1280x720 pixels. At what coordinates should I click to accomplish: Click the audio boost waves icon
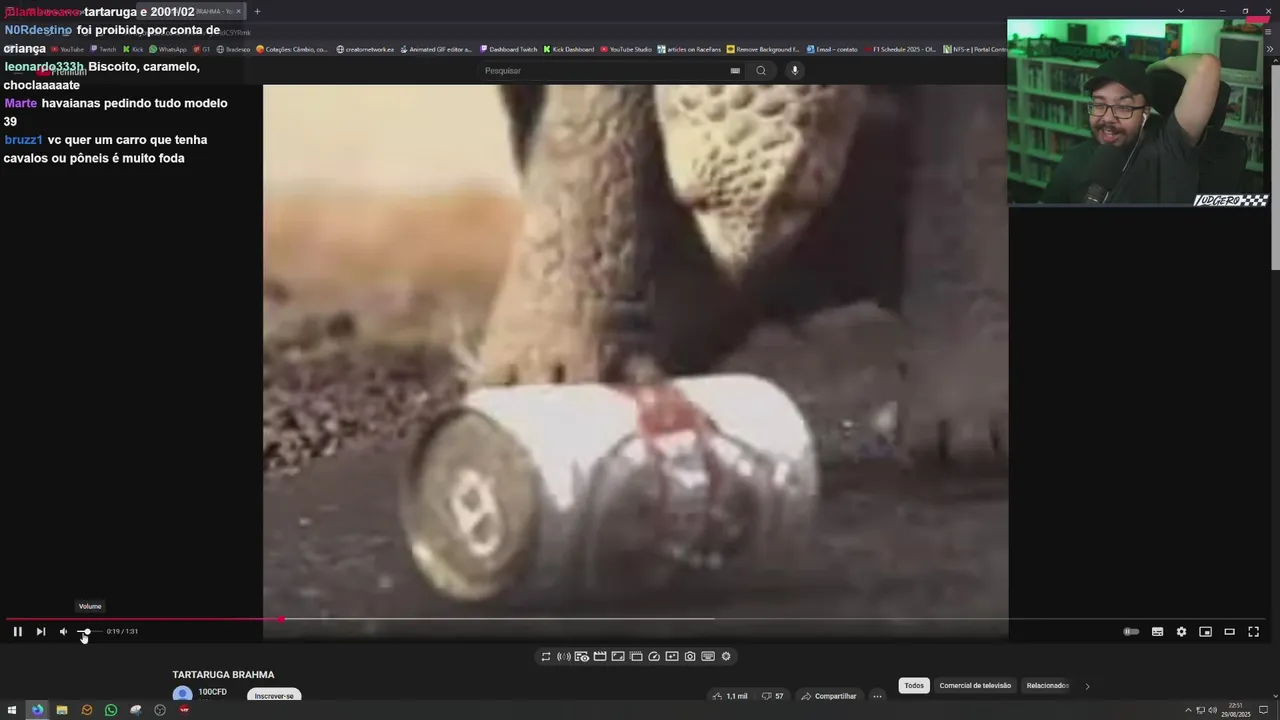(564, 656)
